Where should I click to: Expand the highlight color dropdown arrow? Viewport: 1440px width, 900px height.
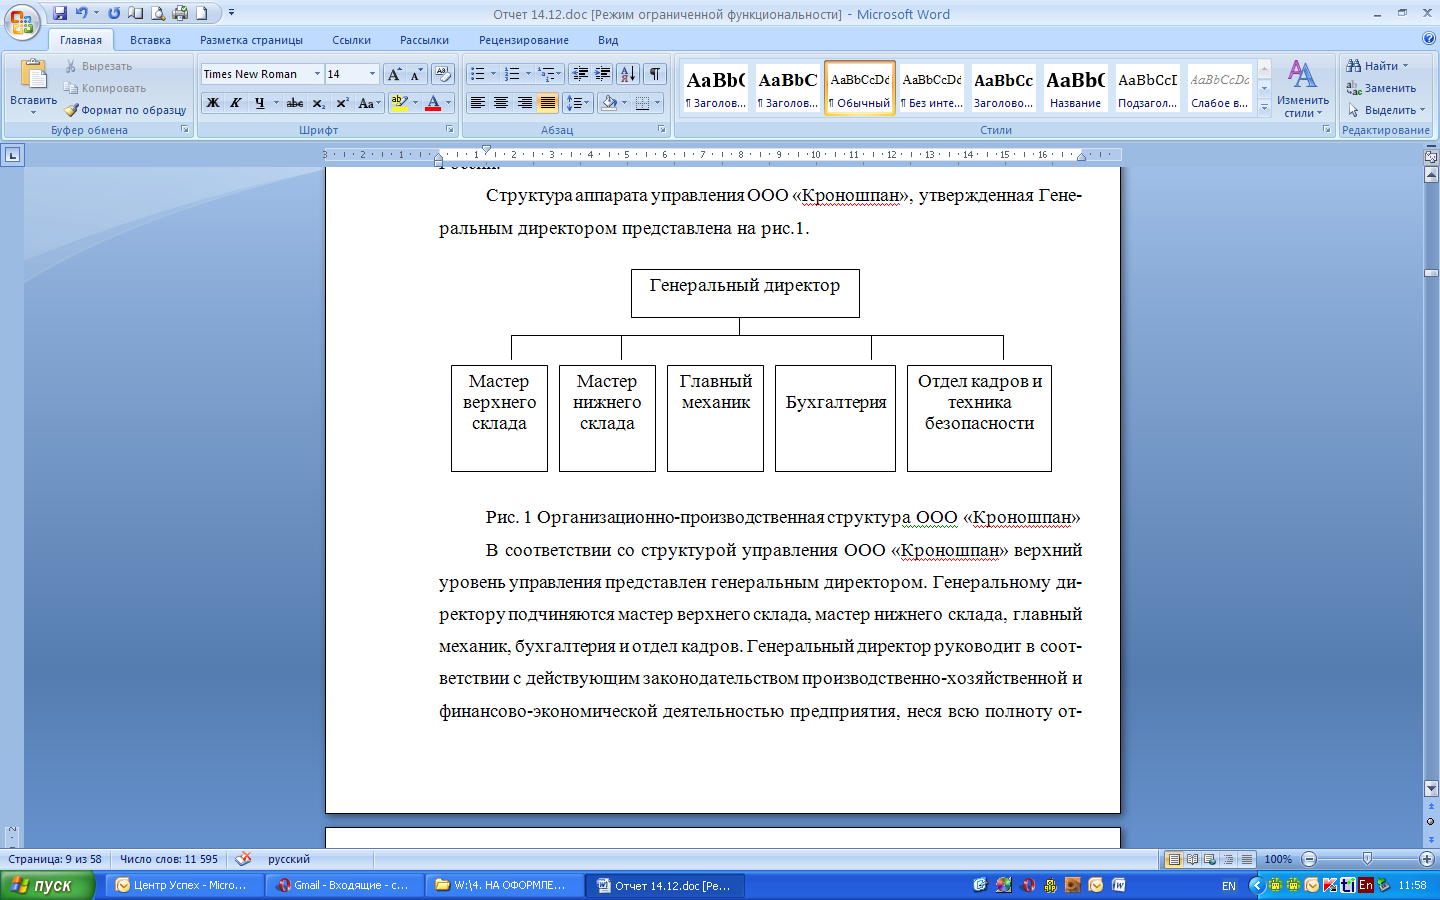coord(415,103)
